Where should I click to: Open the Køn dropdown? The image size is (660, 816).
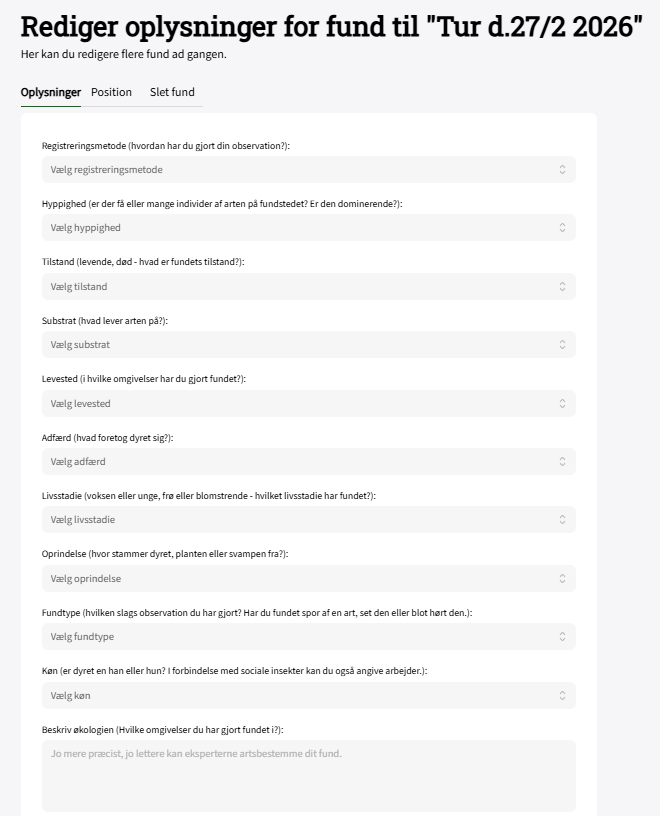click(308, 695)
